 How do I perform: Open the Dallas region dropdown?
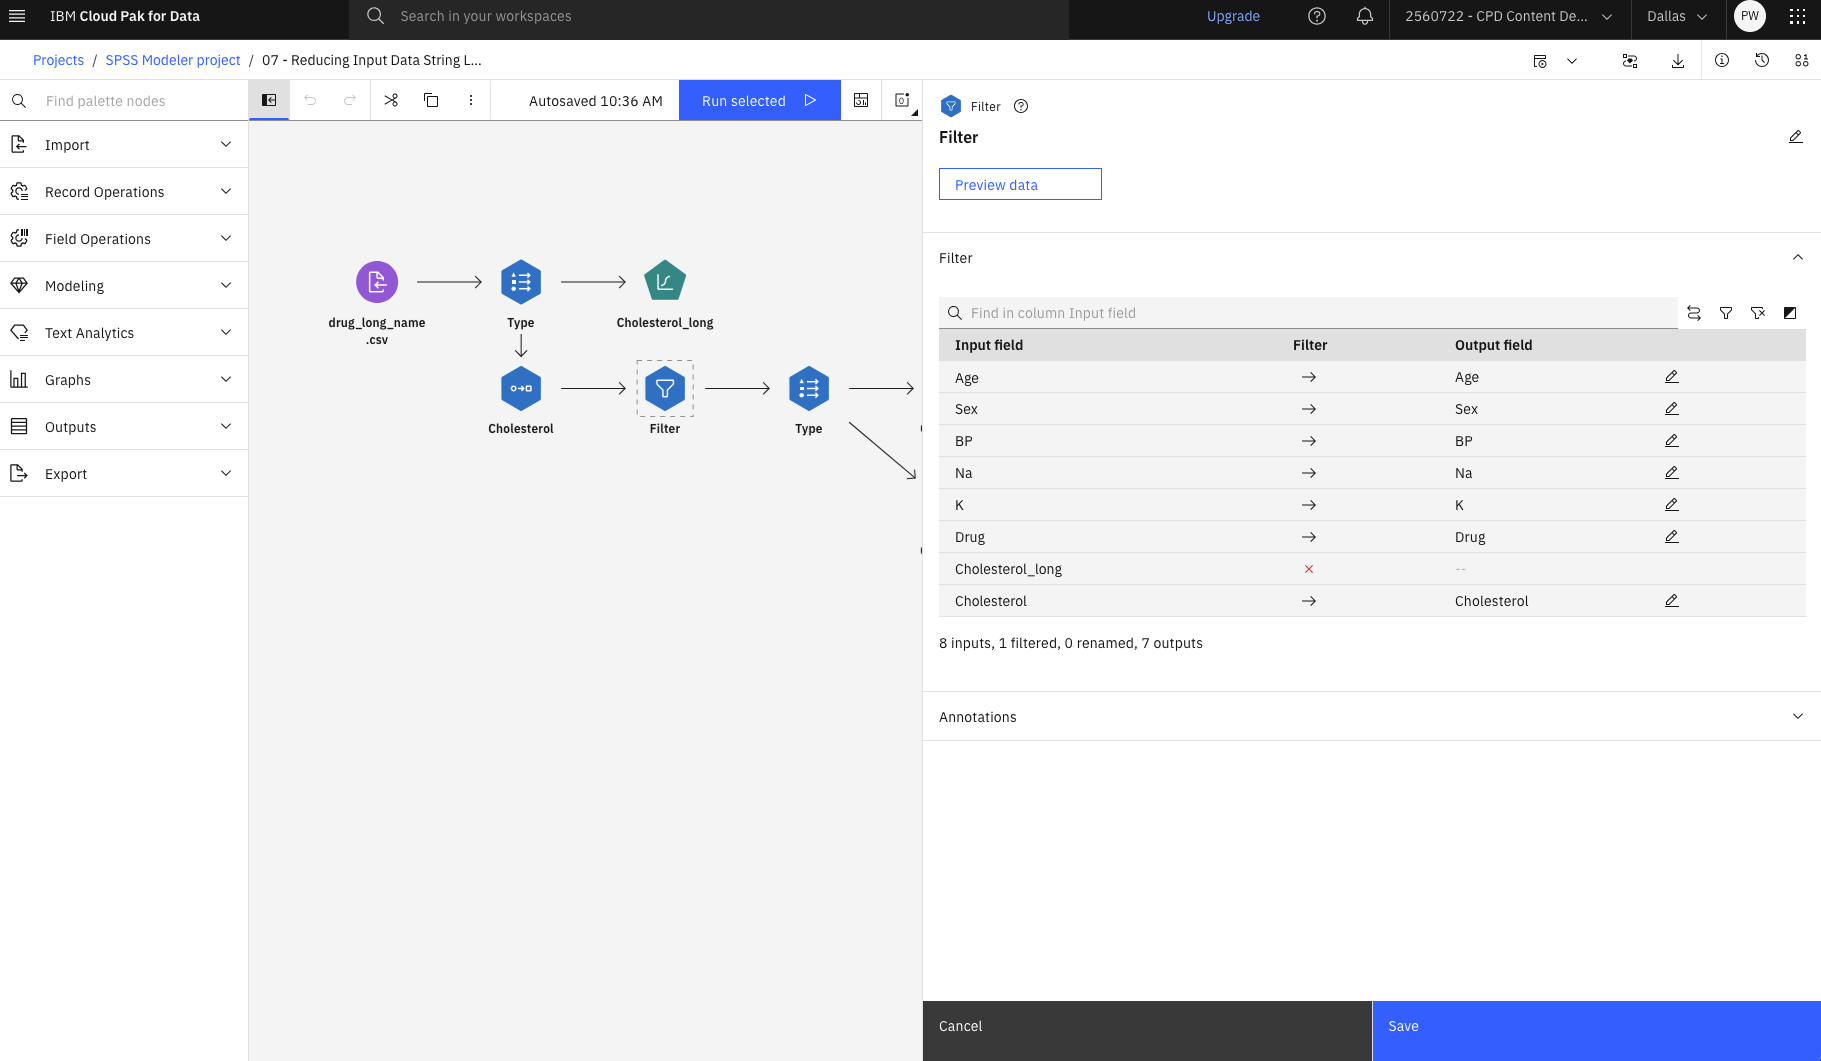tap(1677, 16)
